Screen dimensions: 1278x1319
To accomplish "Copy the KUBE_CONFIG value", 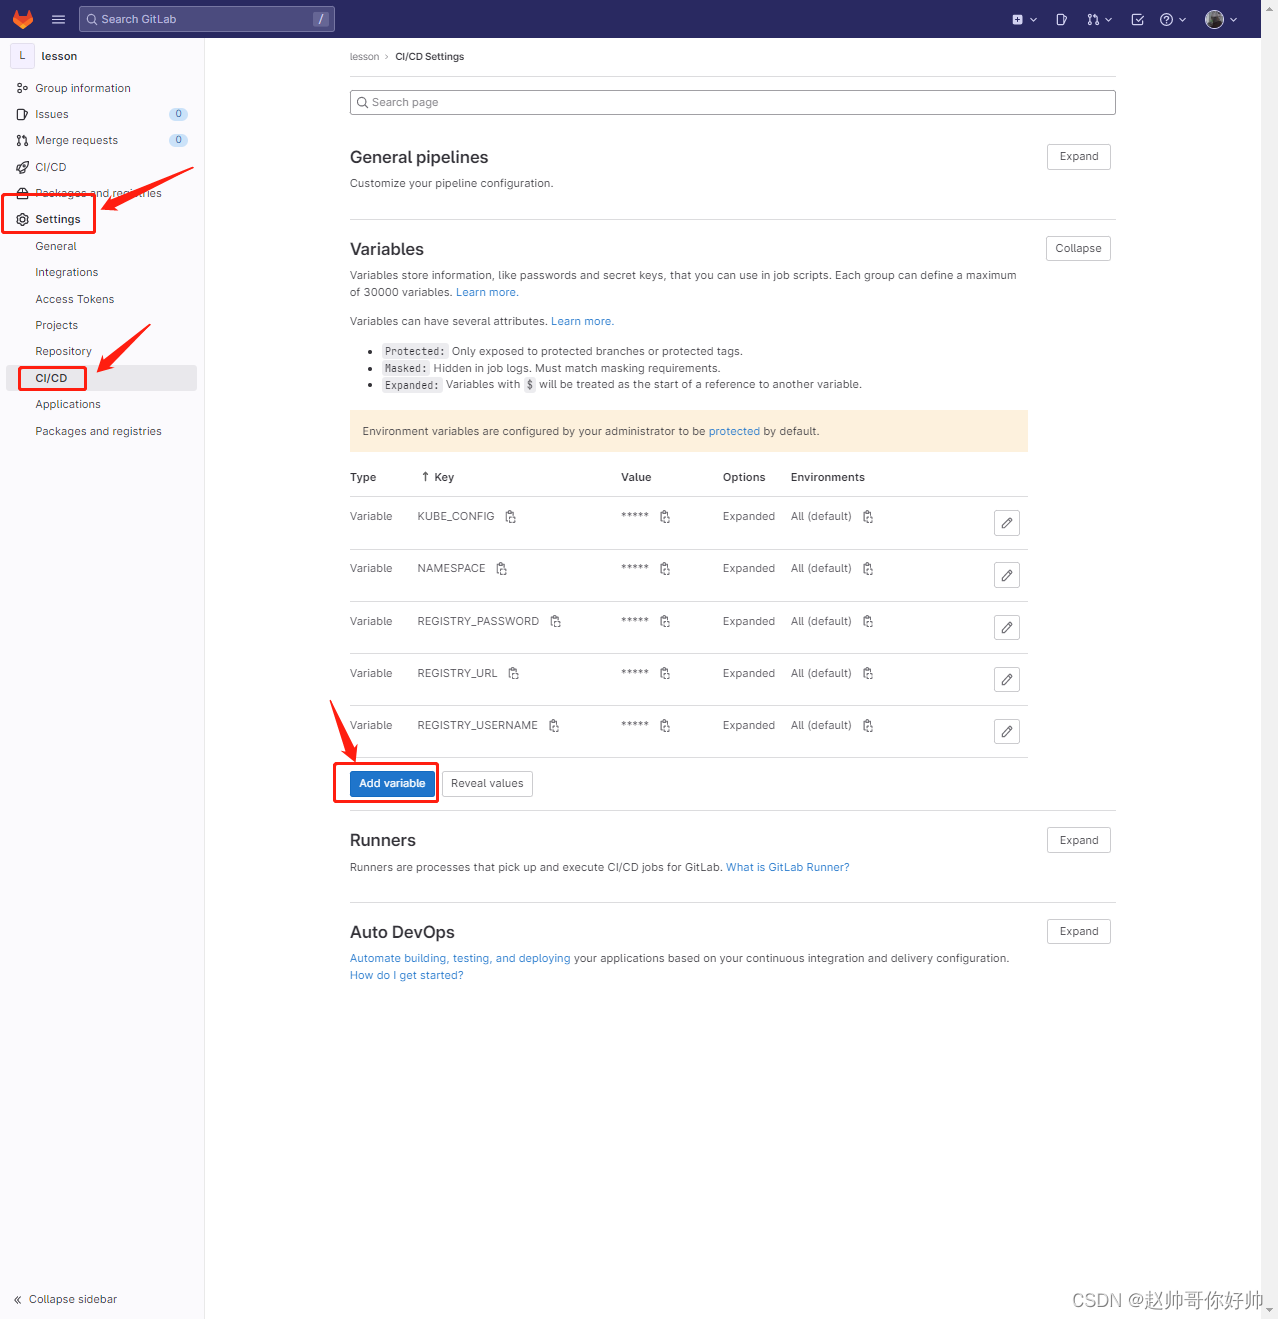I will click(665, 517).
